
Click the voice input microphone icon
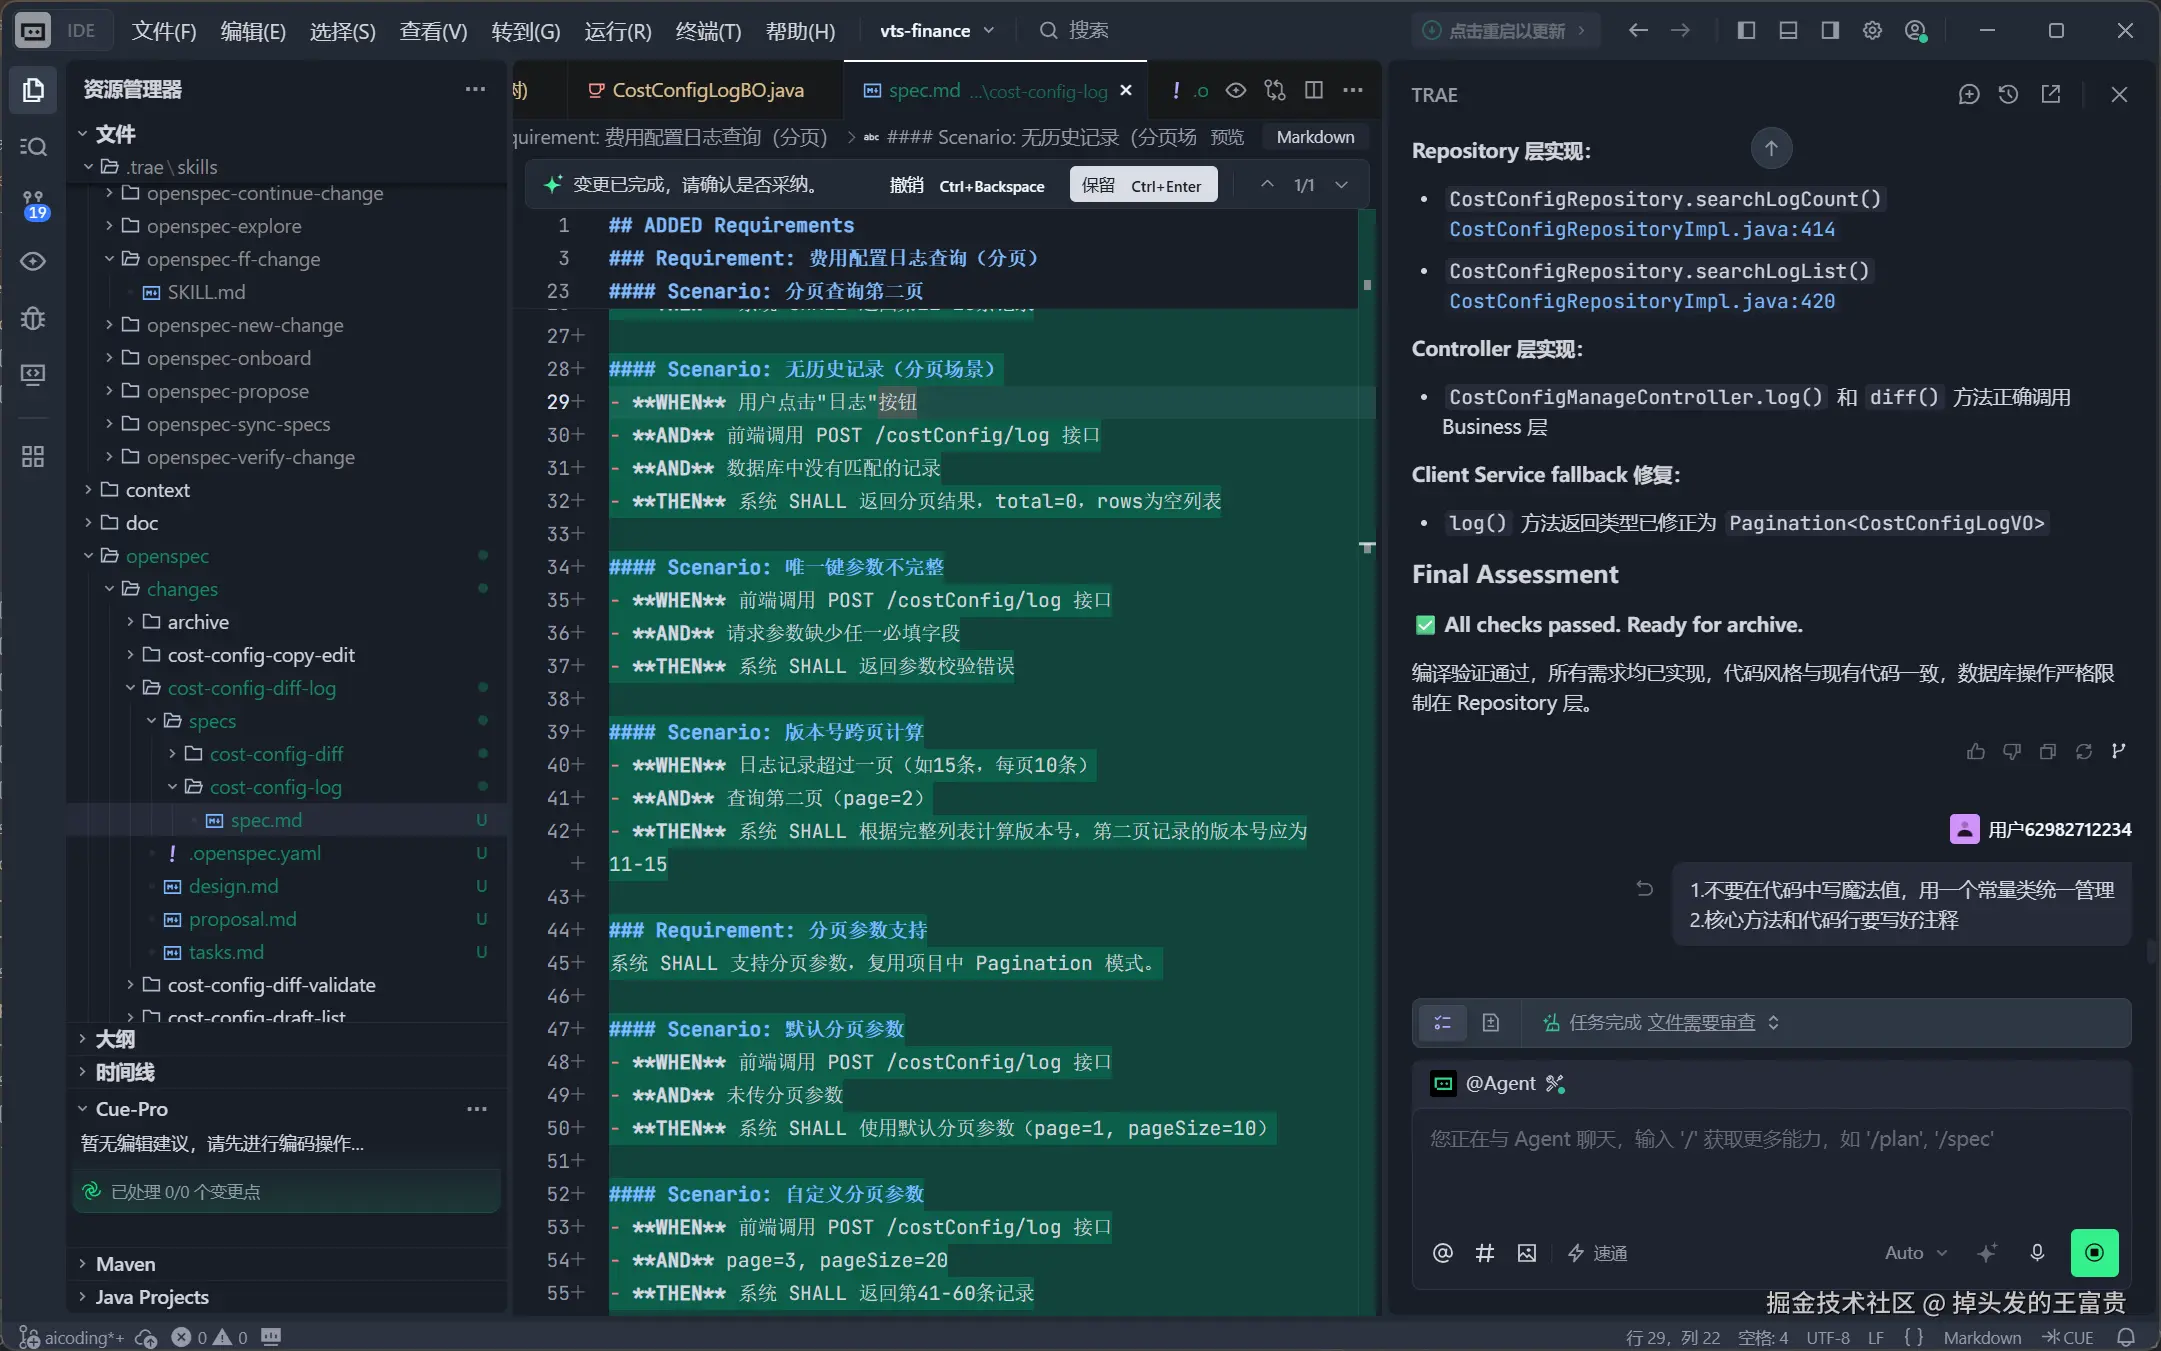(2037, 1252)
